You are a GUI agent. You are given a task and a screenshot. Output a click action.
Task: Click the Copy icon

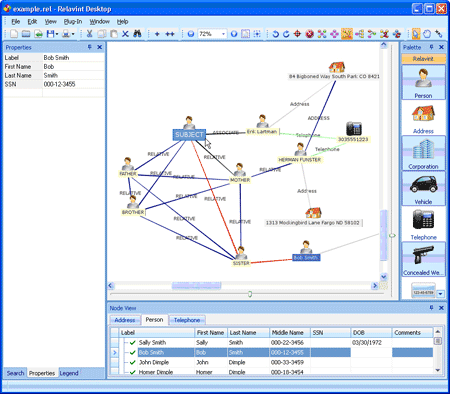[x=102, y=34]
